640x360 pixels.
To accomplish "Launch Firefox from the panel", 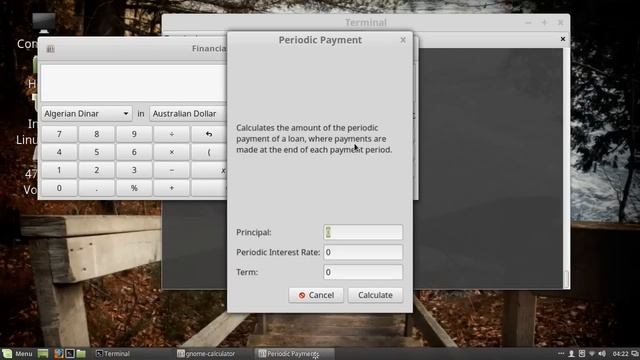I will pos(58,354).
